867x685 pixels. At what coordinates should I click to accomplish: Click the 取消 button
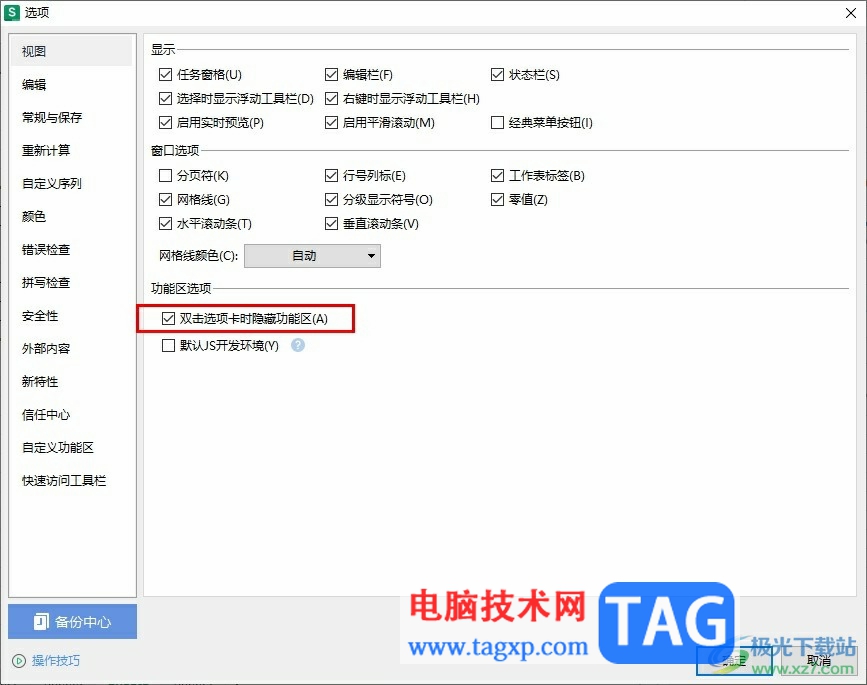[818, 660]
